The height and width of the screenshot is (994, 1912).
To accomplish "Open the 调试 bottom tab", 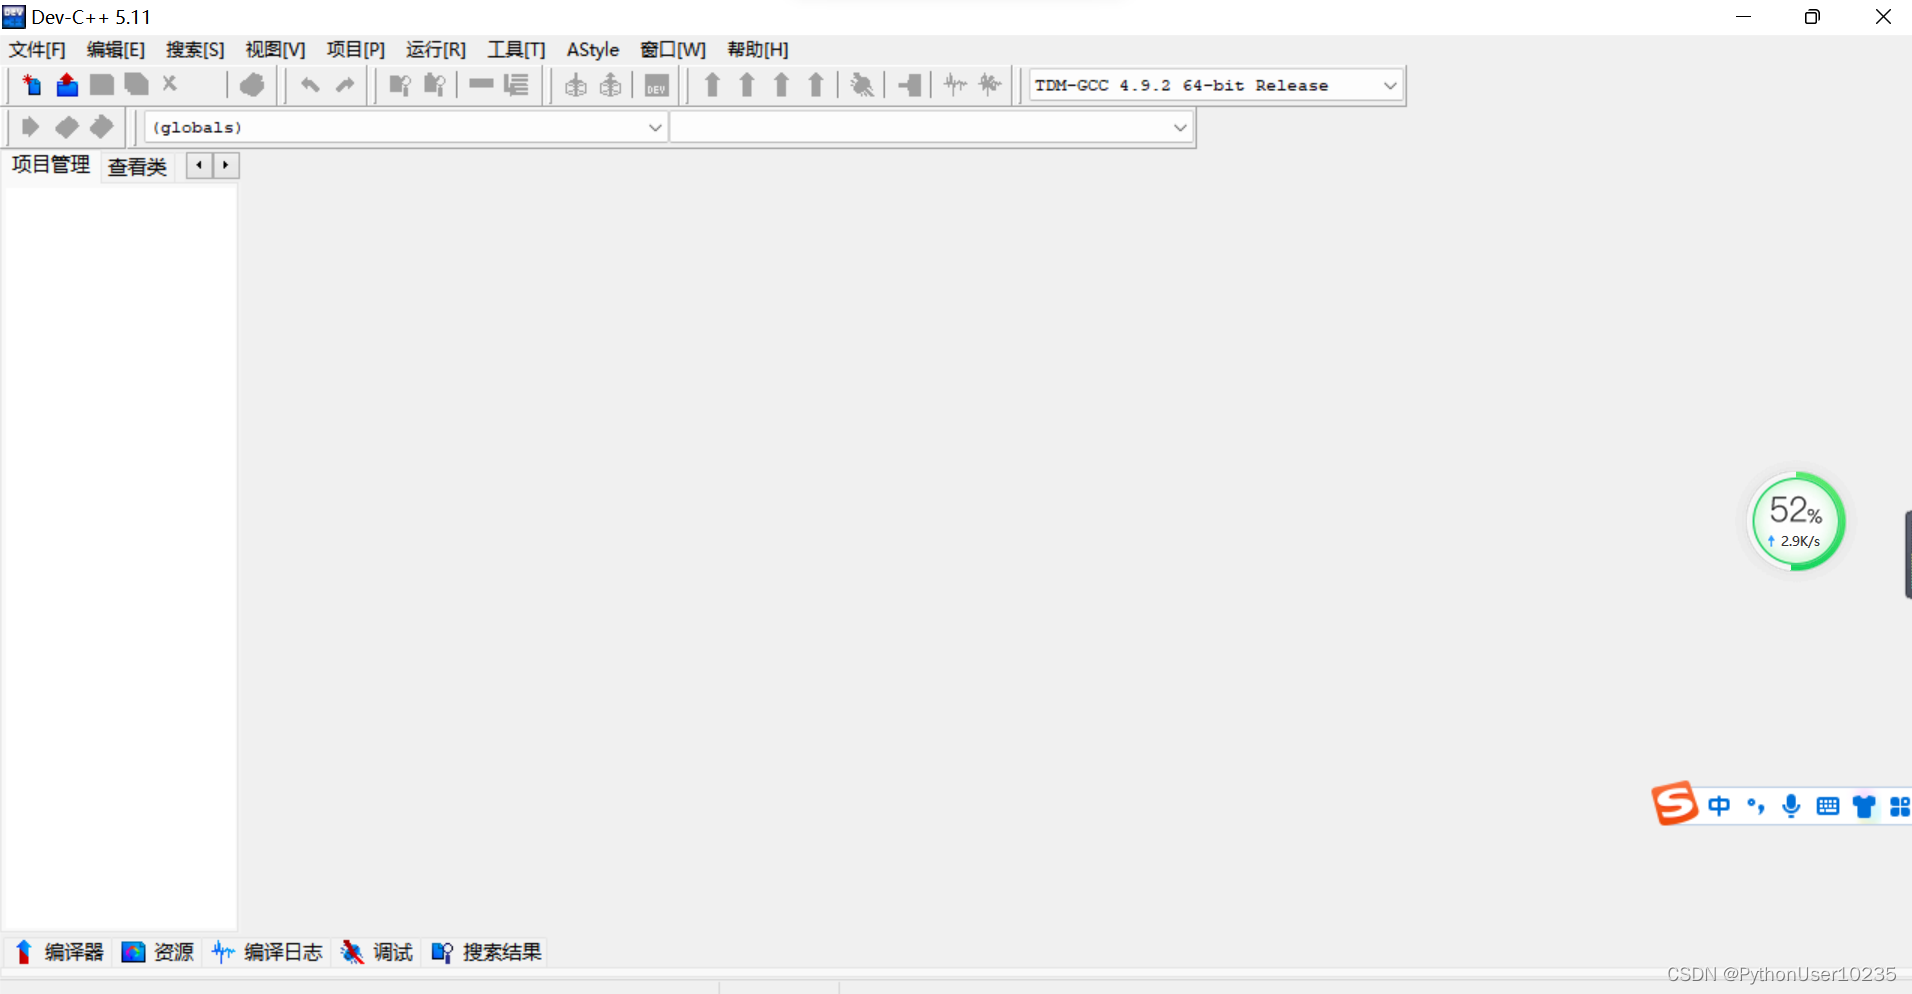I will (x=377, y=952).
